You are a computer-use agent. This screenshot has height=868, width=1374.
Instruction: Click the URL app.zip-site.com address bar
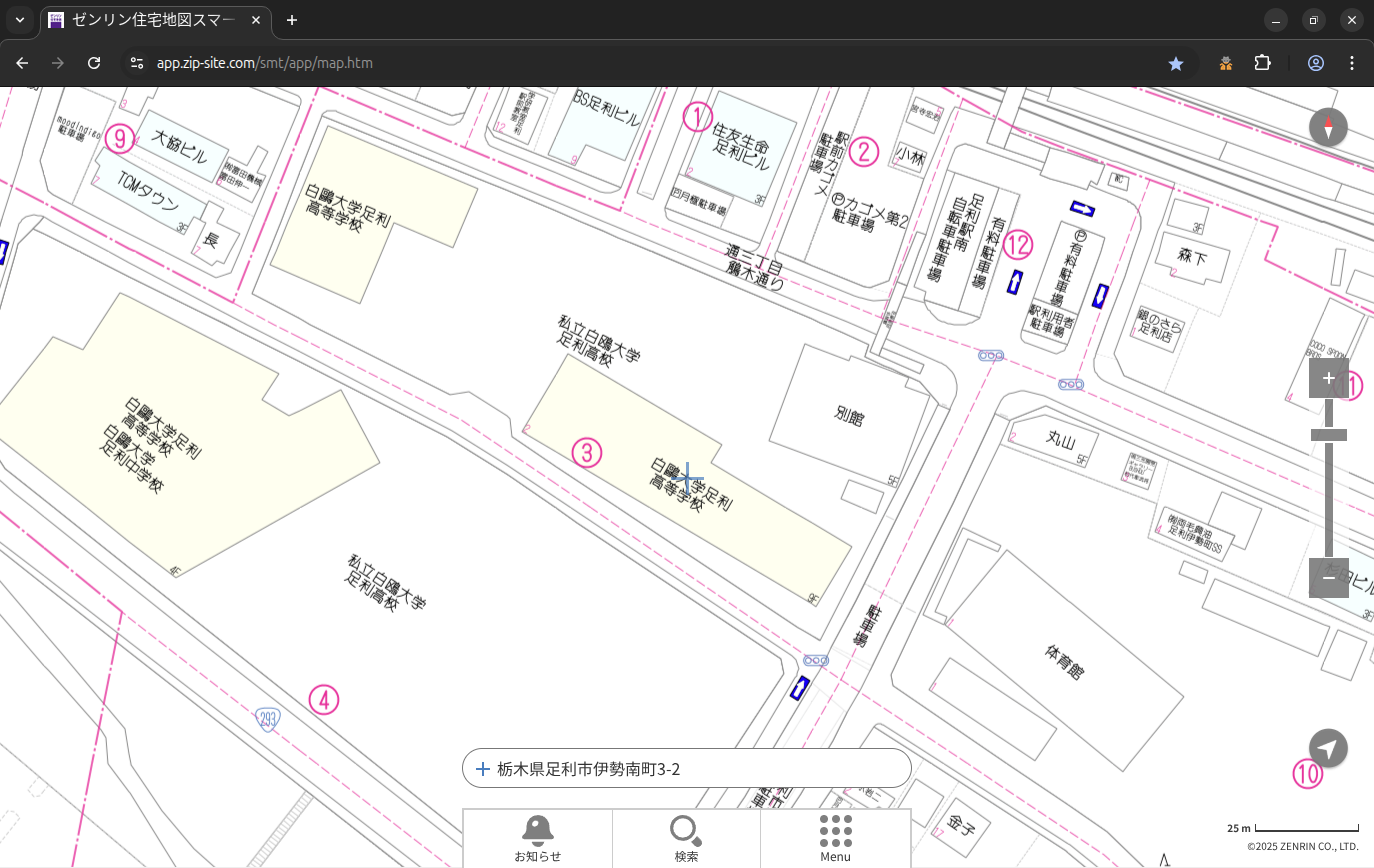click(265, 63)
